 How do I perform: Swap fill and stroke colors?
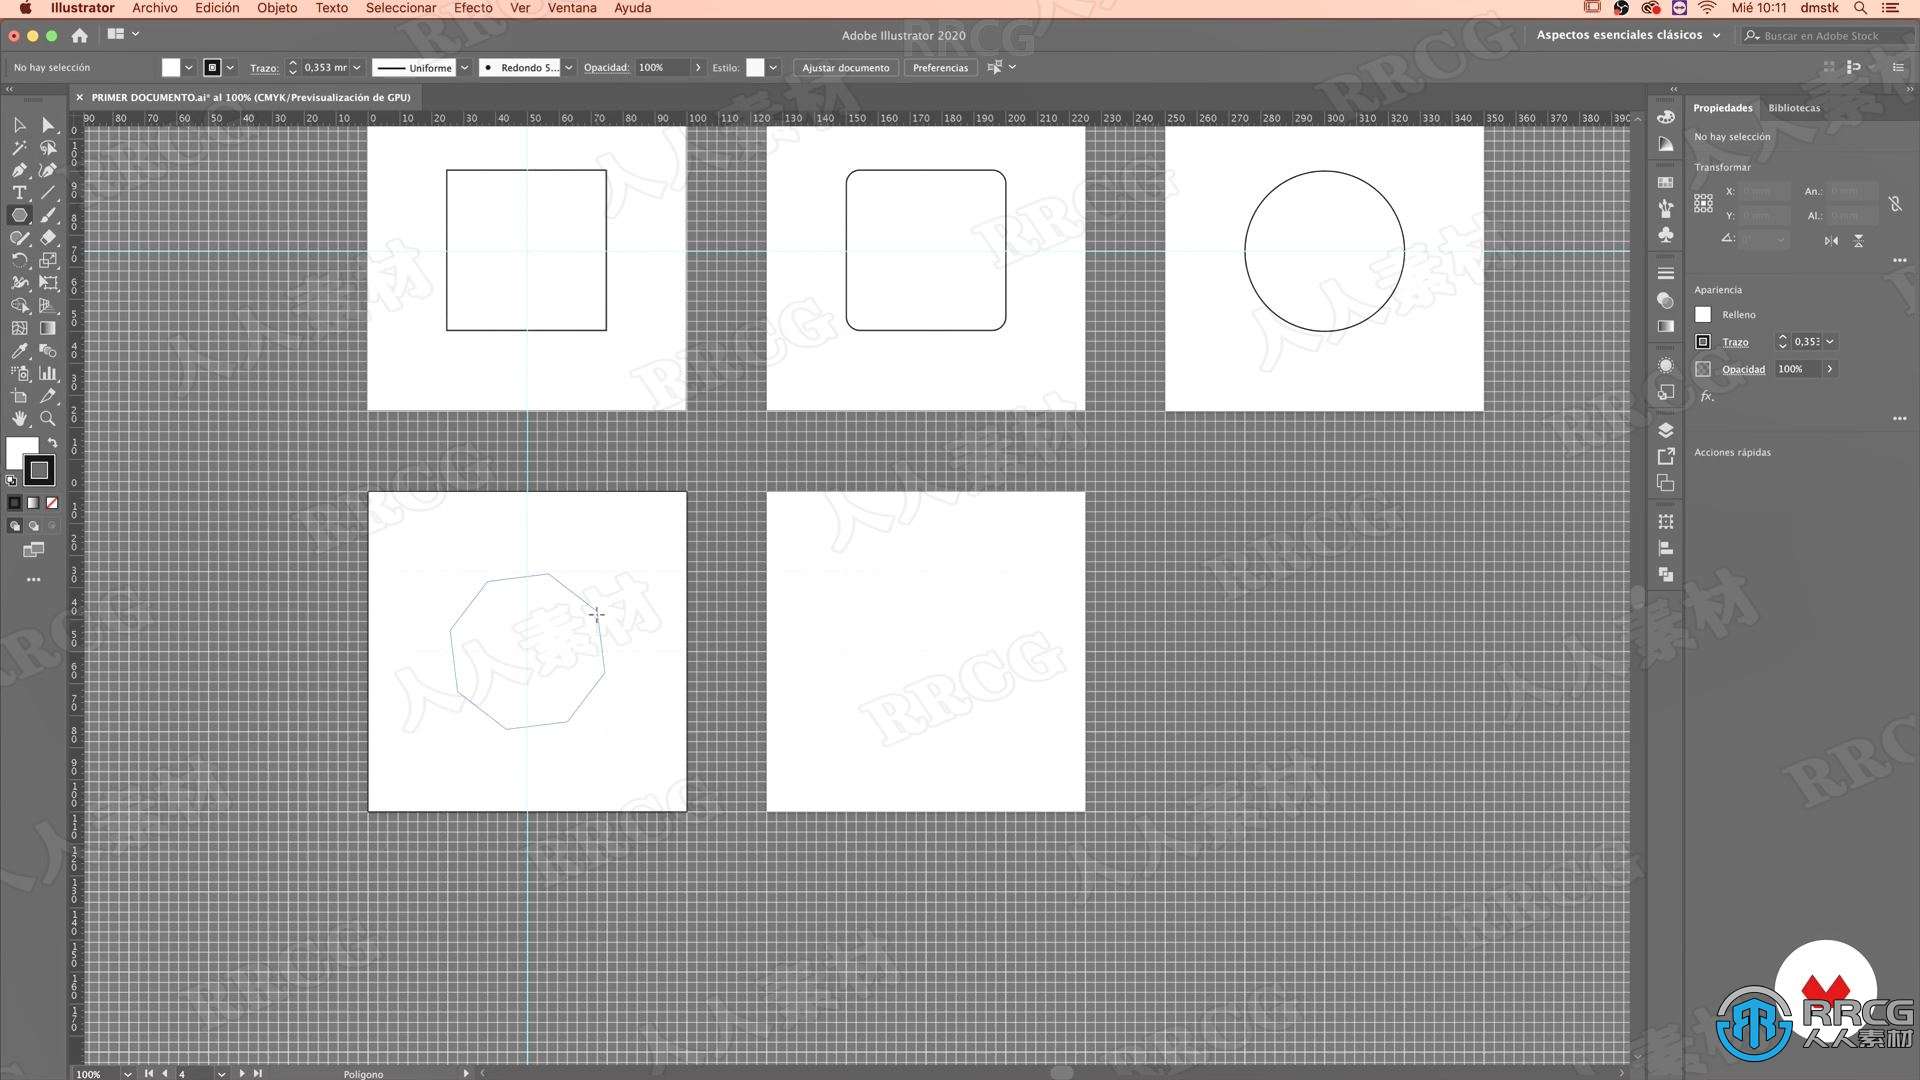[x=52, y=443]
